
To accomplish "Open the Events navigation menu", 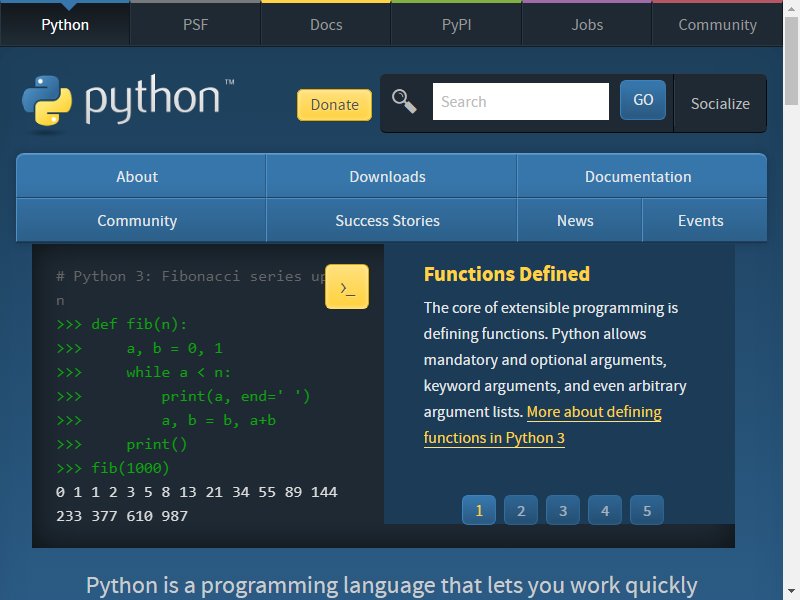I will [705, 220].
